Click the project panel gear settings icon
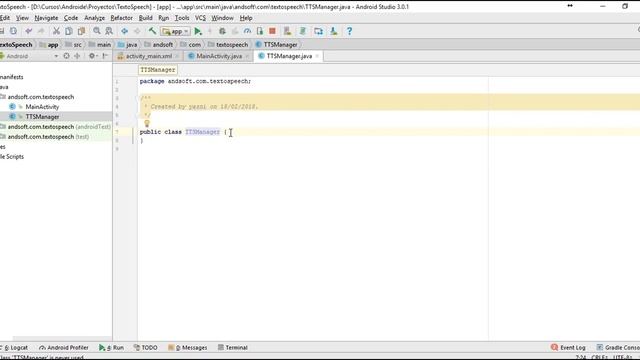 click(93, 56)
